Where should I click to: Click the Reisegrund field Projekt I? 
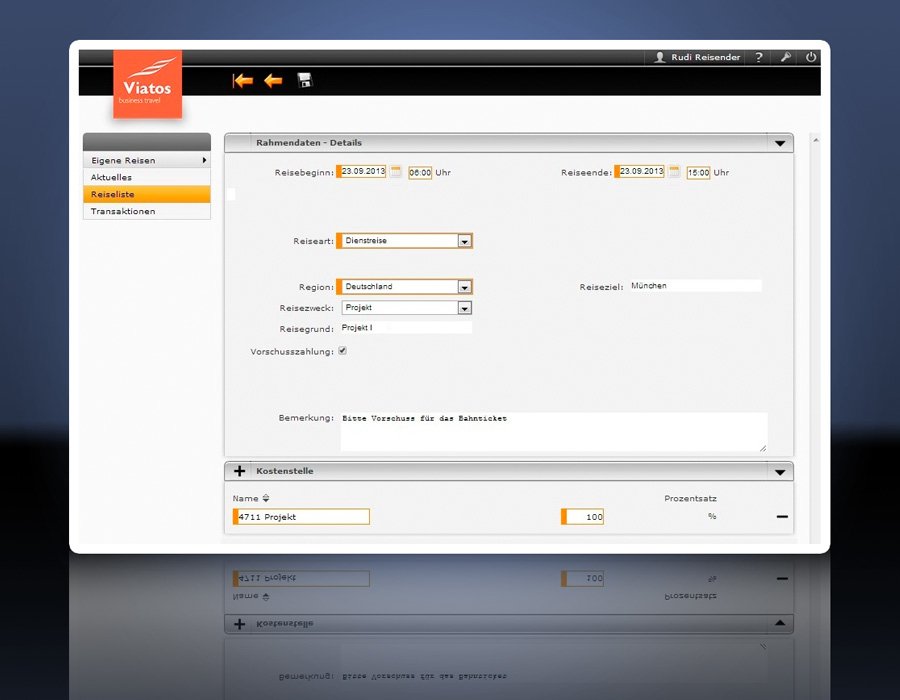[x=406, y=328]
